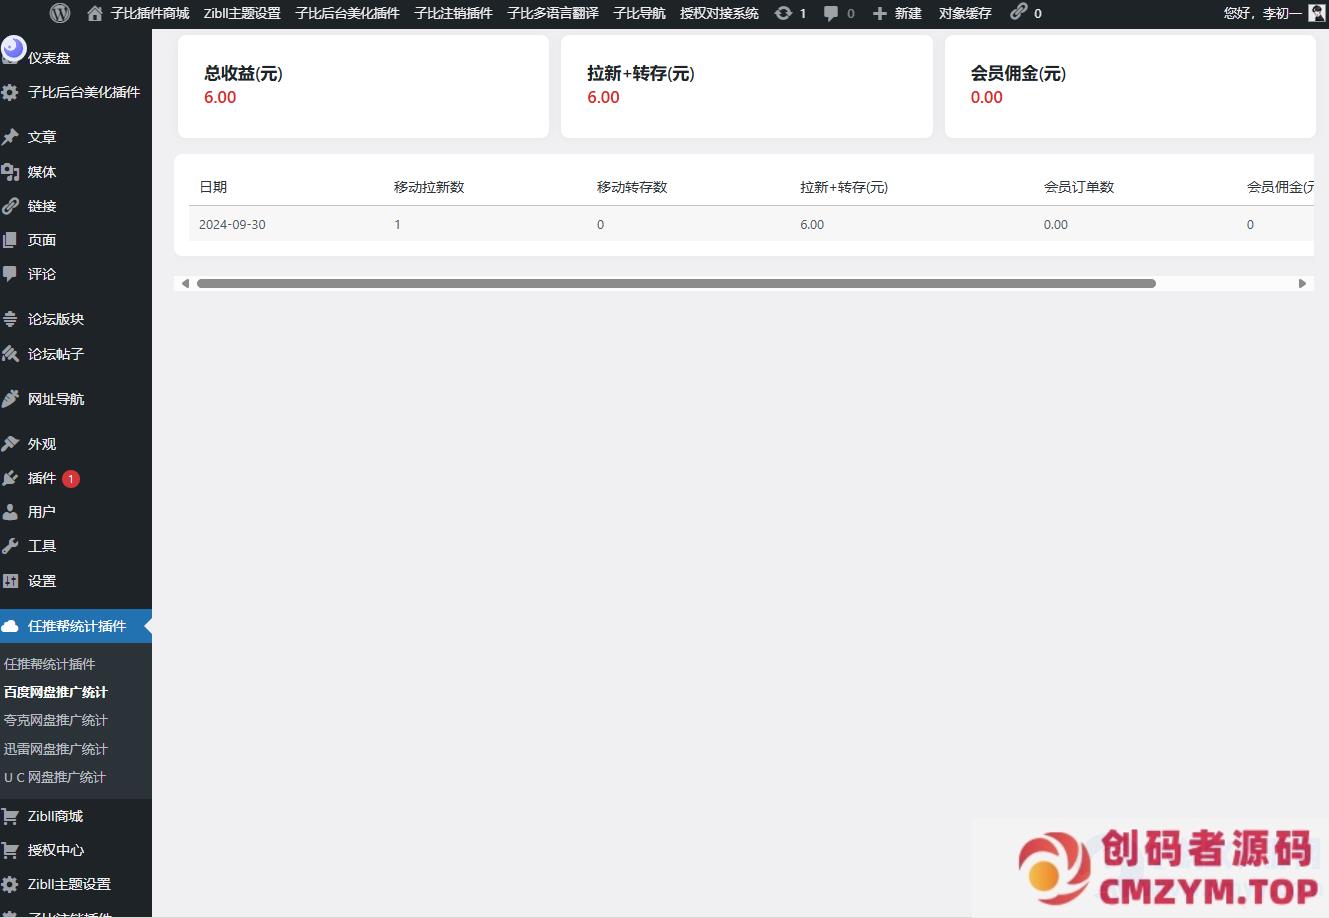Open 文章 in the sidebar menu

click(x=42, y=137)
